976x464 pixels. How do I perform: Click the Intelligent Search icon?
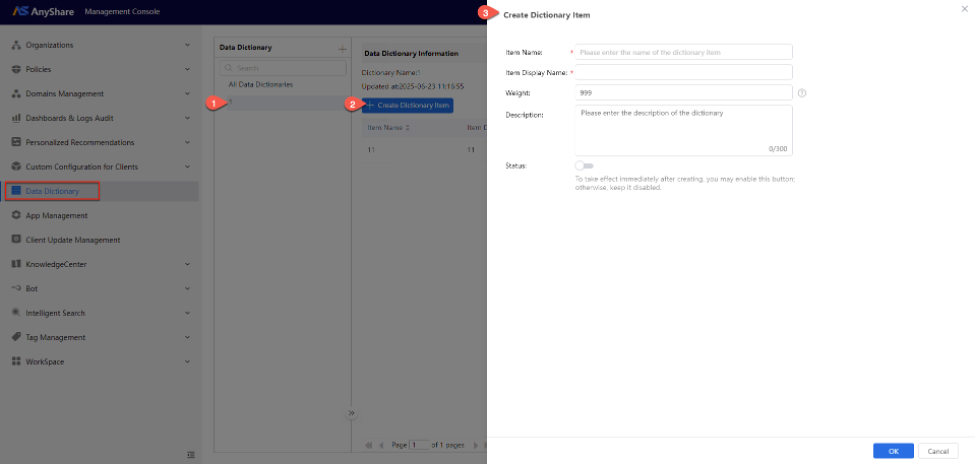point(17,313)
